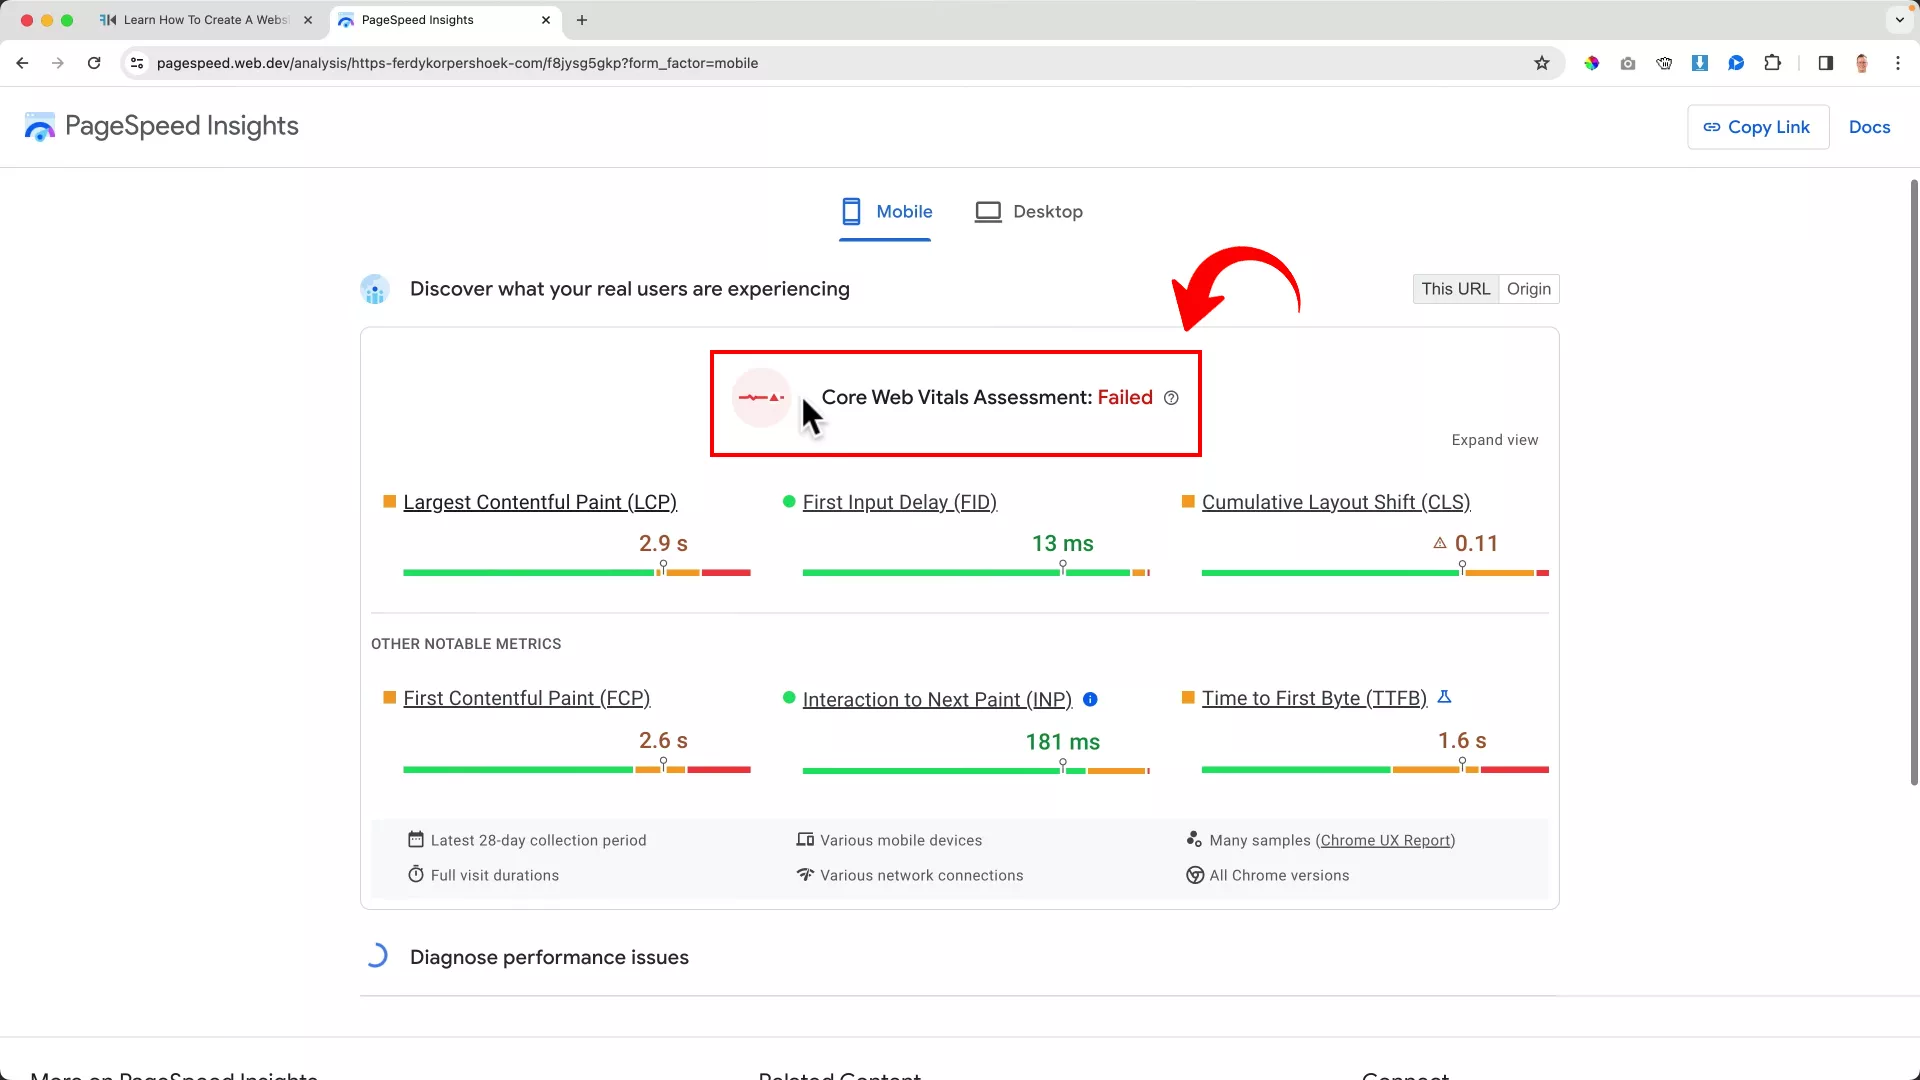
Task: Open the blue download extension icon
Action: 1700,62
